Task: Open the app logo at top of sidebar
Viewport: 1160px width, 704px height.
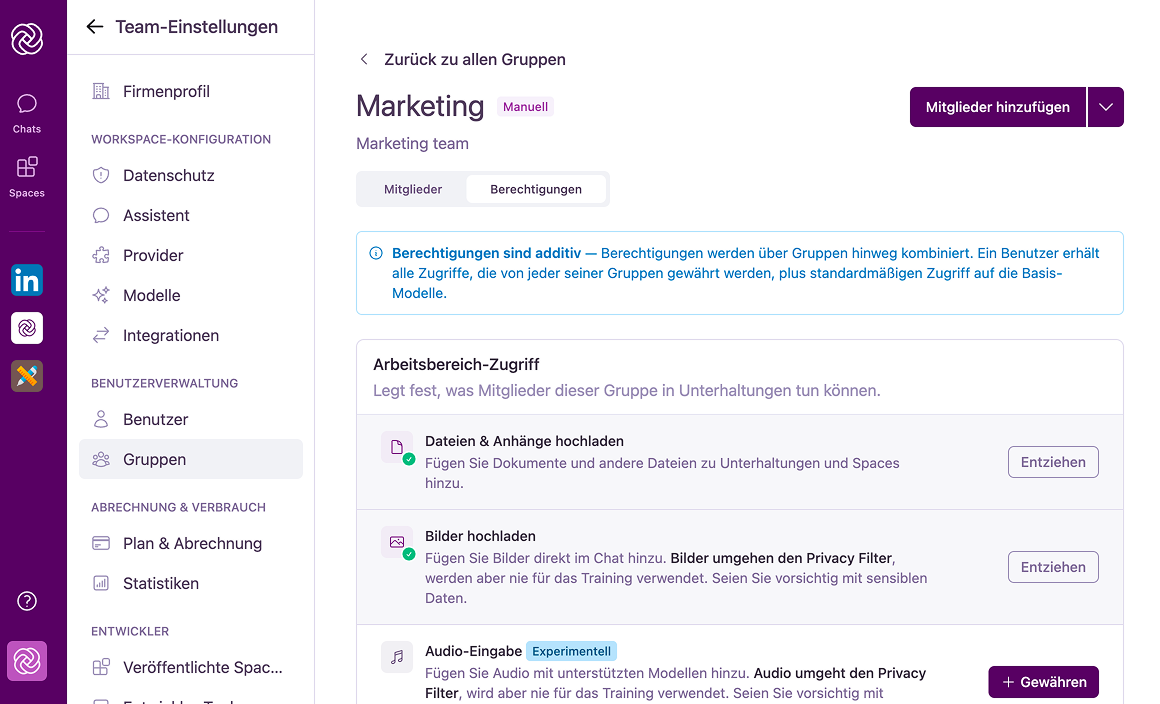Action: (x=27, y=38)
